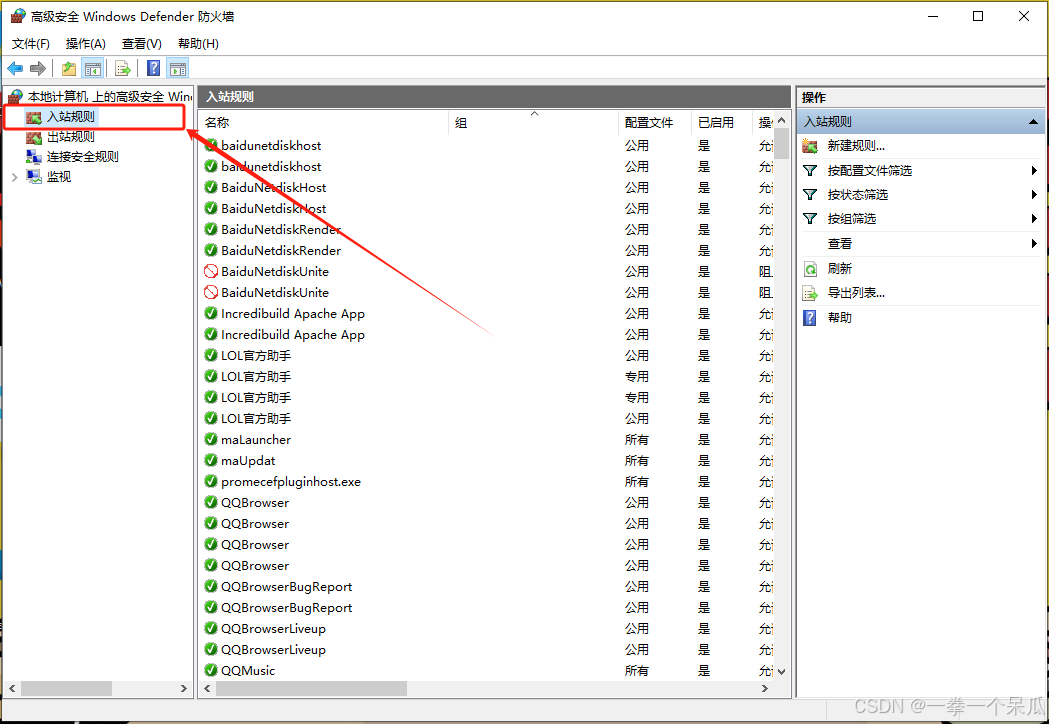Sort by the 组 column header
The image size is (1049, 724).
(x=534, y=122)
